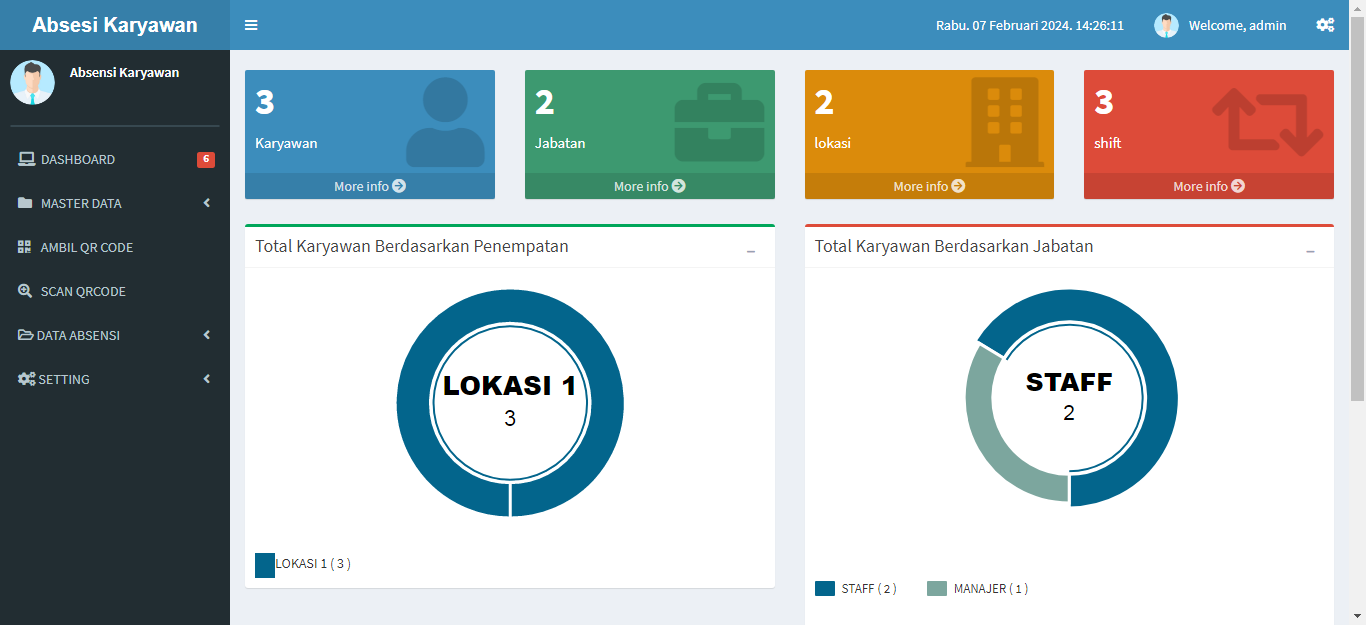Click the Scan QRCode magnifier icon
The height and width of the screenshot is (625, 1366).
tap(25, 291)
